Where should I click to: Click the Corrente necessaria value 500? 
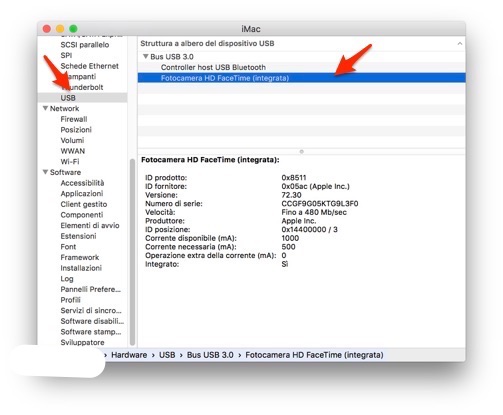coord(288,247)
